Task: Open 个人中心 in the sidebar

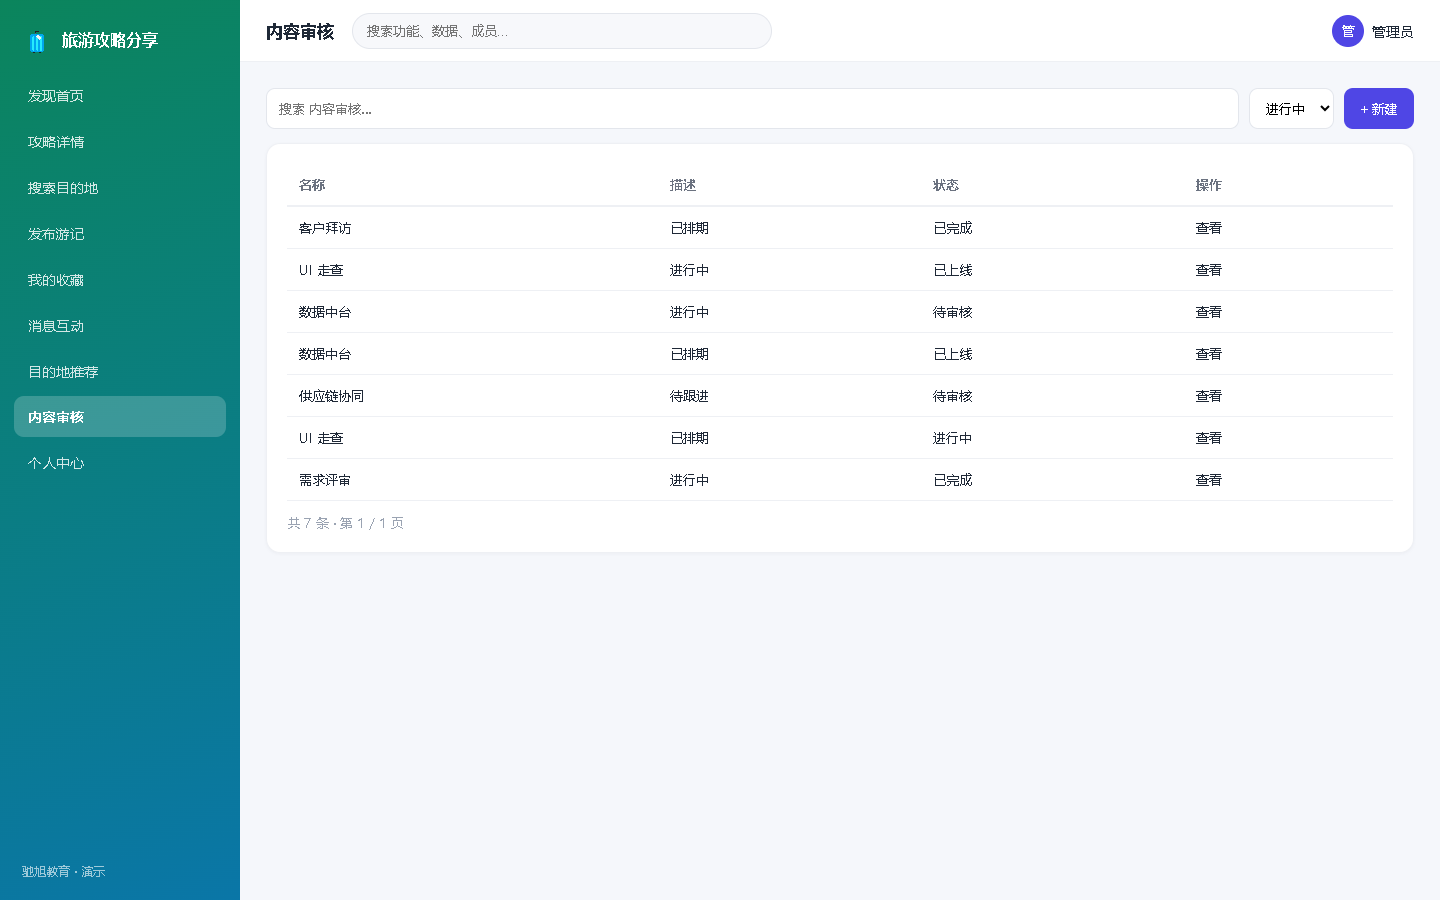Action: (x=120, y=463)
